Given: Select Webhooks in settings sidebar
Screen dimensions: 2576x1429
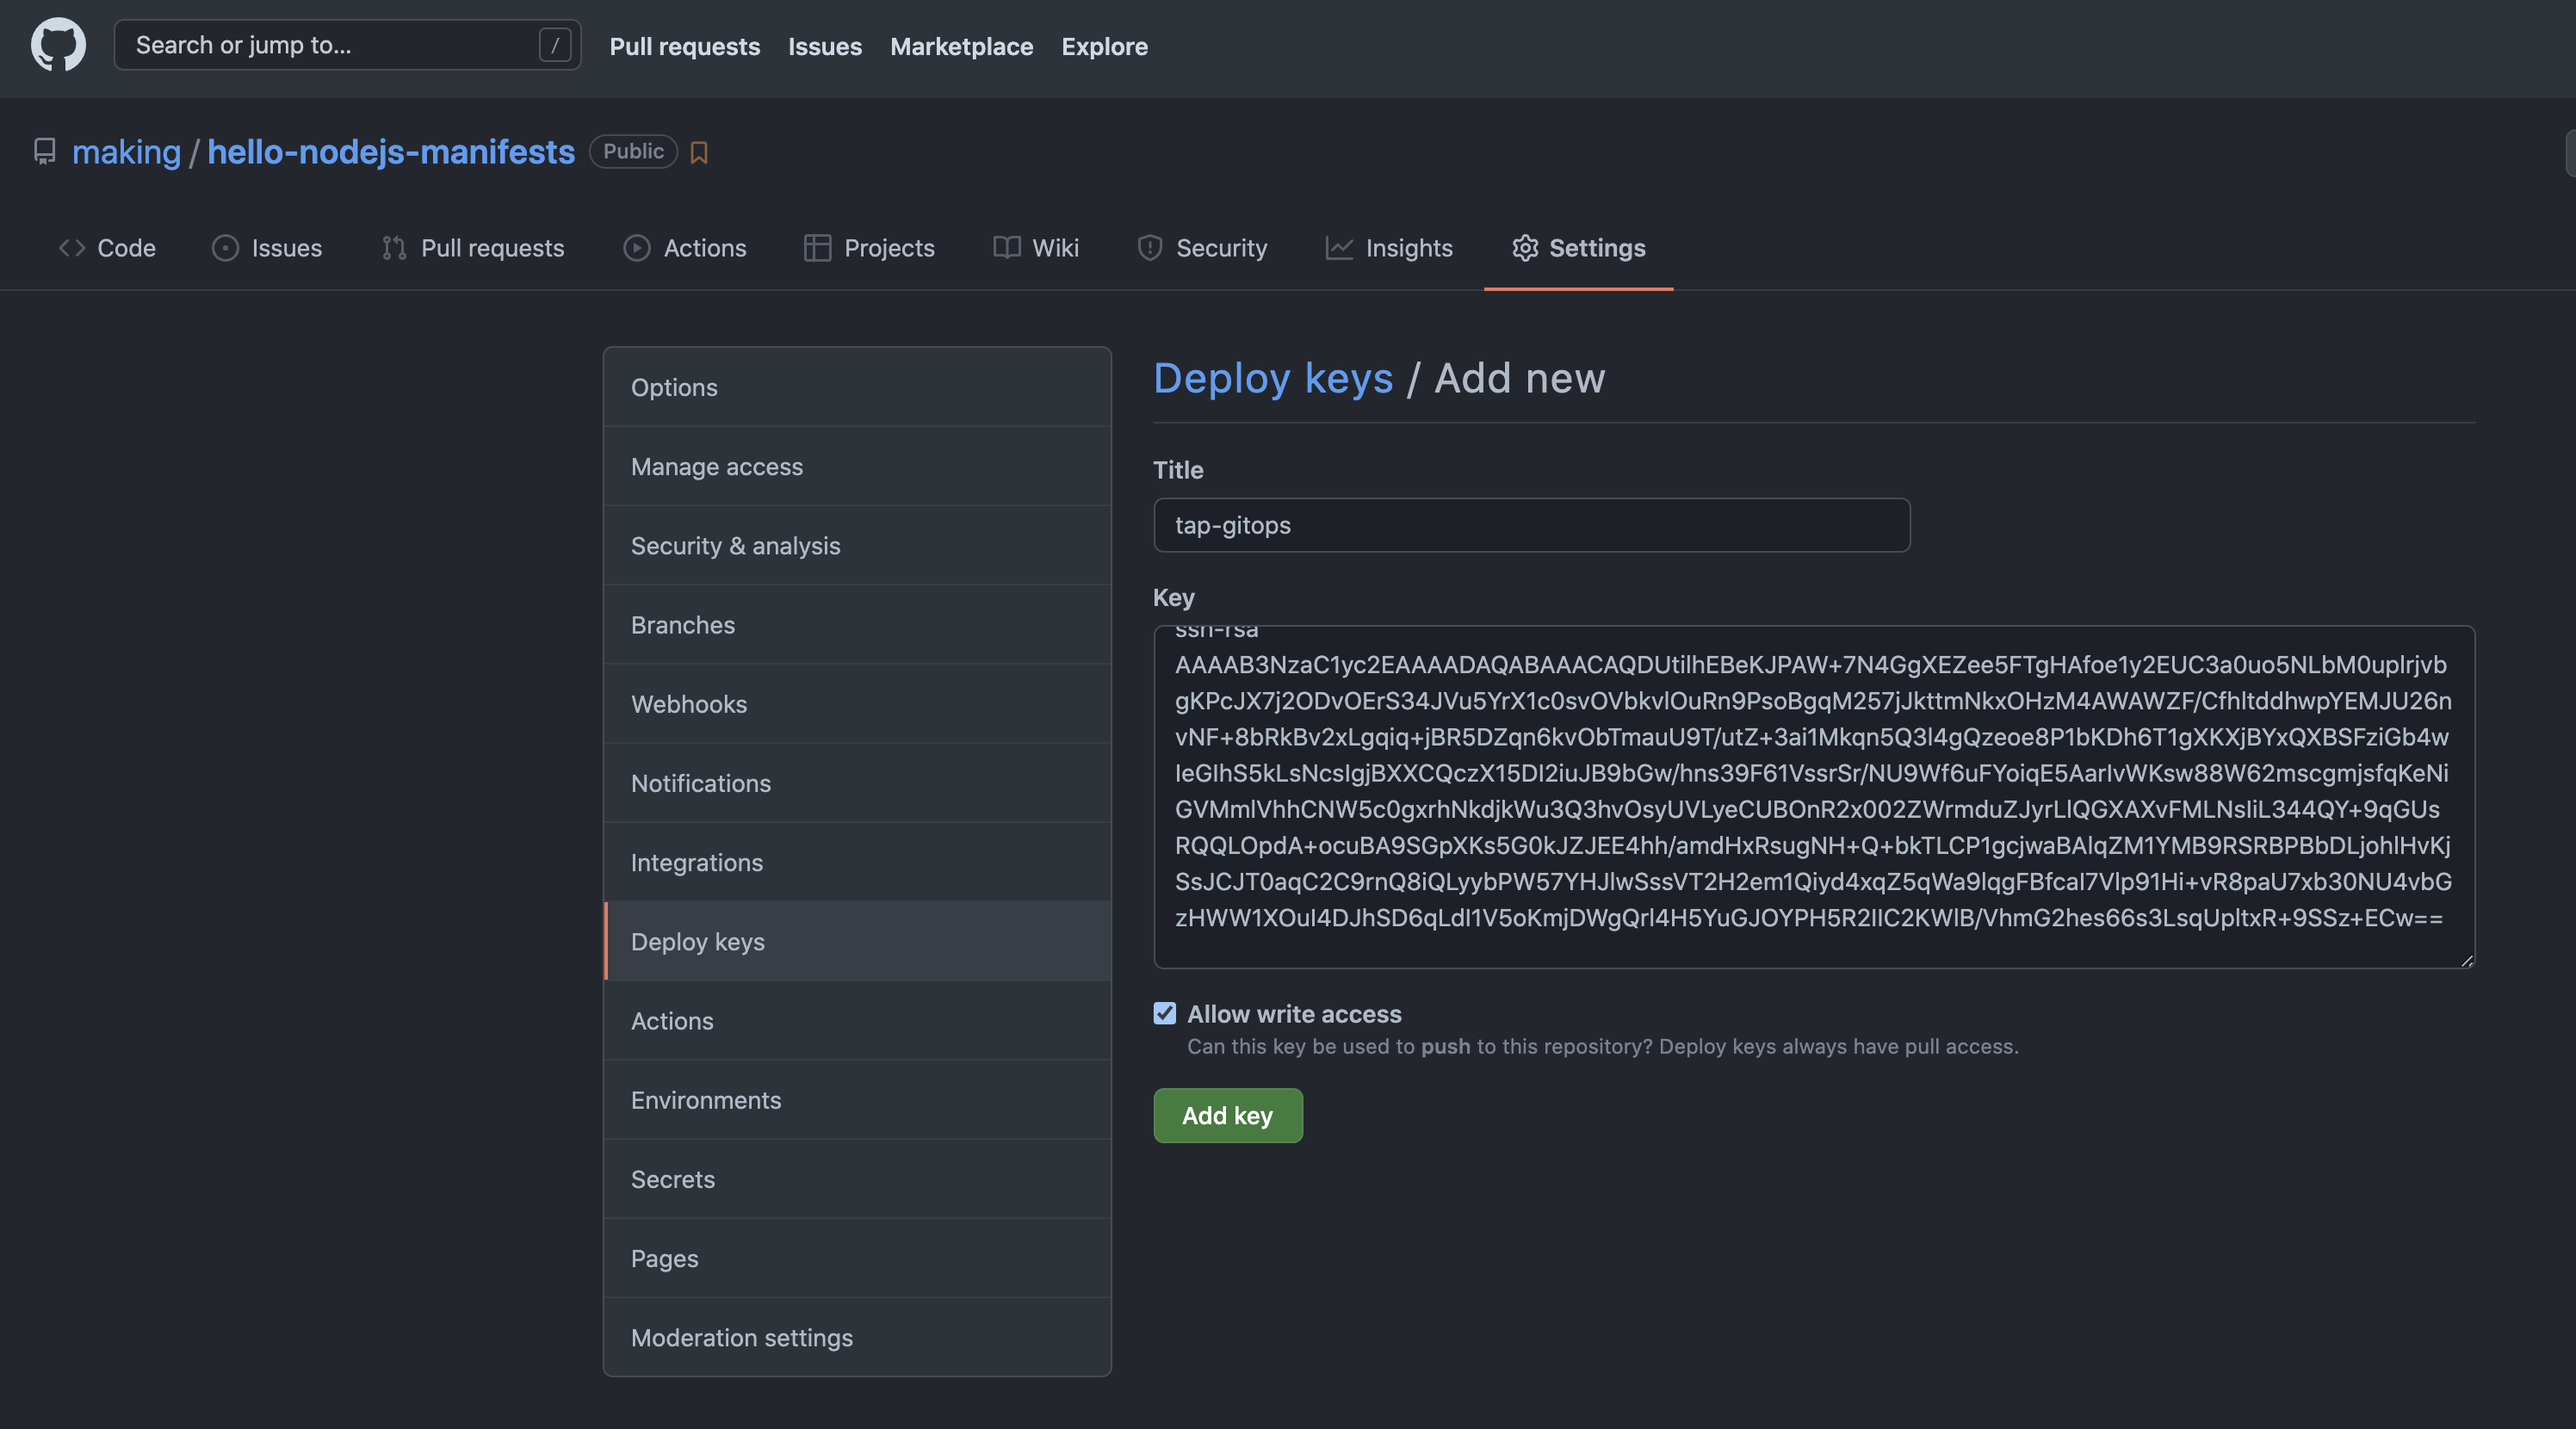Looking at the screenshot, I should (689, 704).
